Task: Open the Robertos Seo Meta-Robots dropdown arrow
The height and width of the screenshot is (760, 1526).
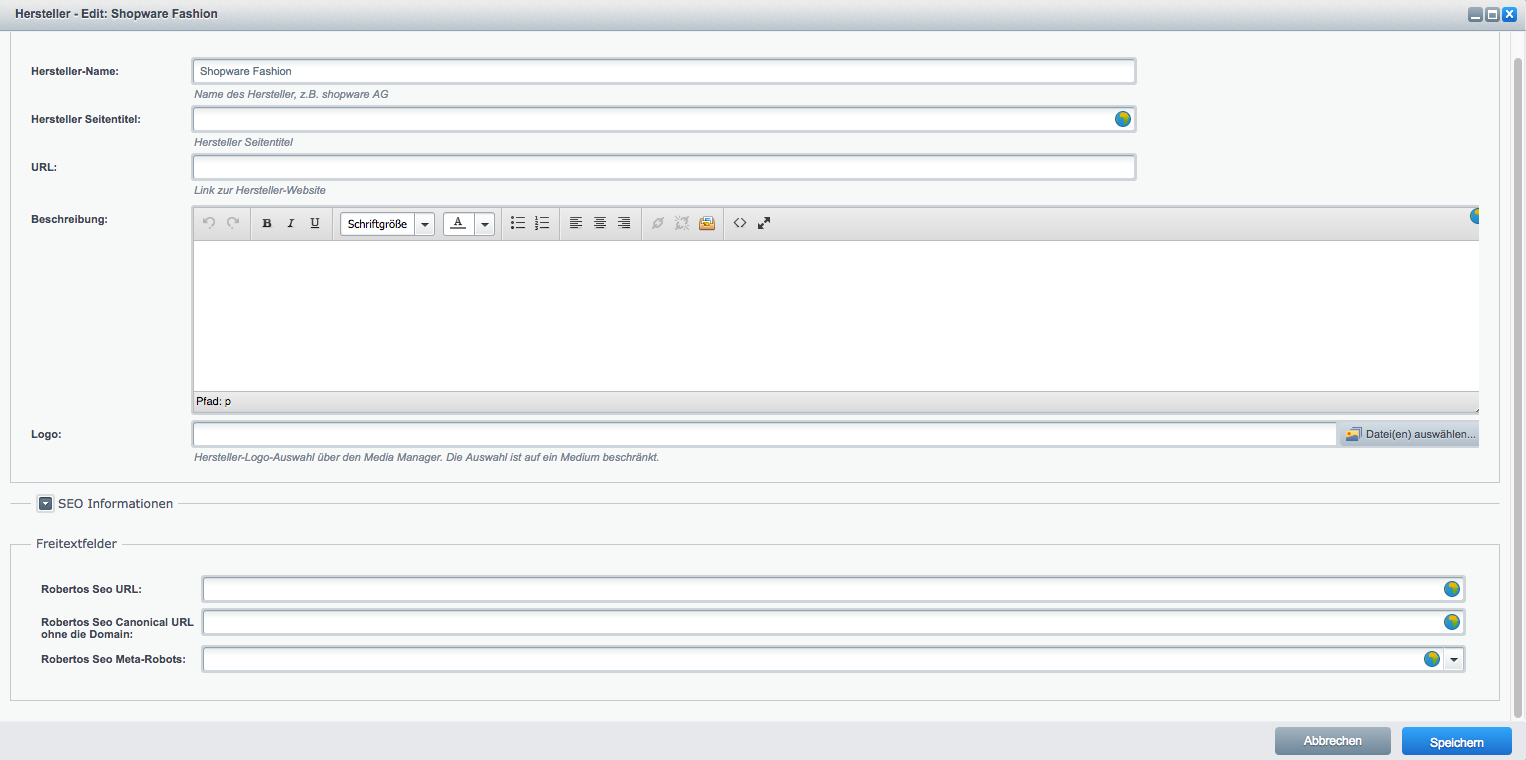Action: point(1454,659)
